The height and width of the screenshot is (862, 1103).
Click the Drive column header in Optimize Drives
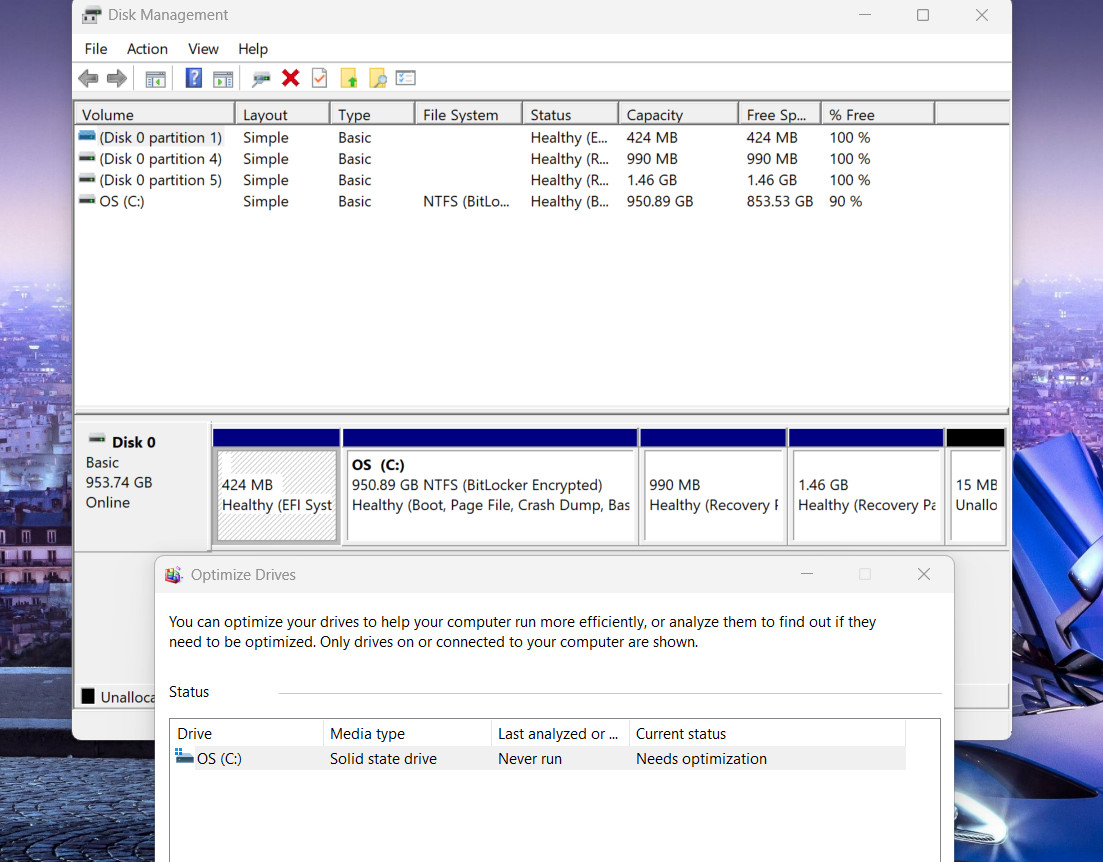tap(246, 733)
